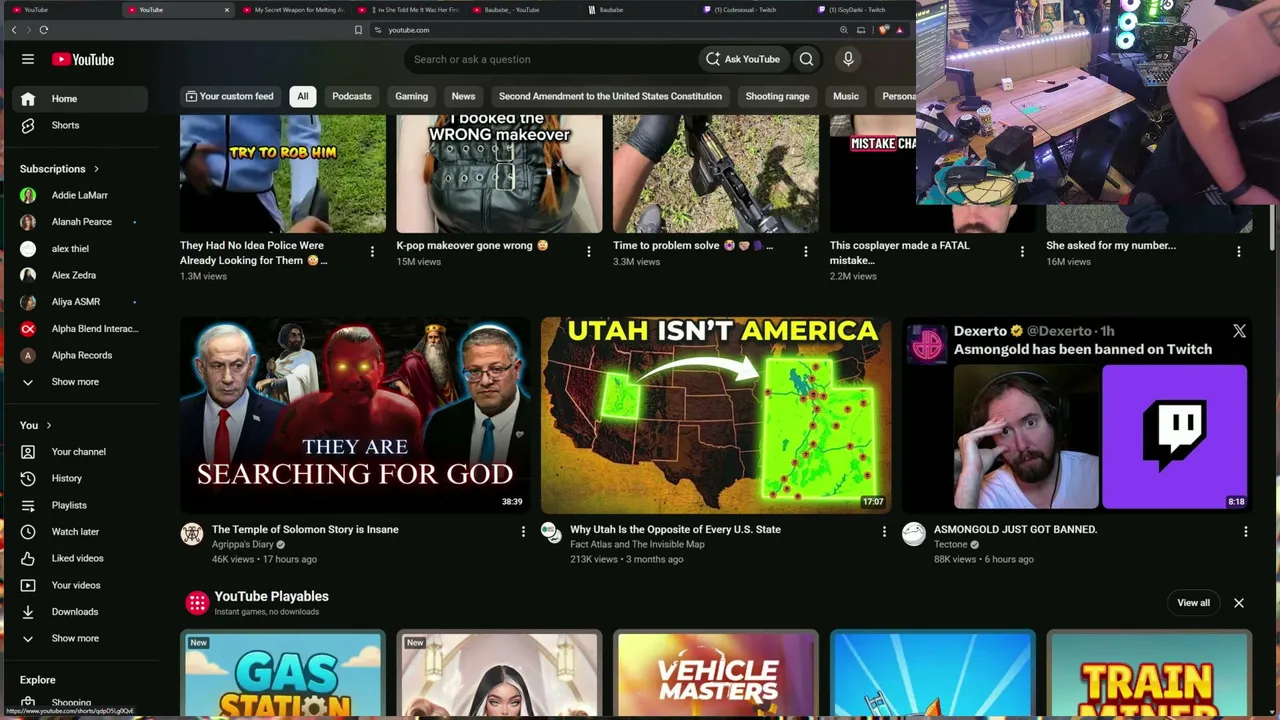This screenshot has height=720, width=1280.
Task: Click the search magnifier button
Action: (806, 59)
